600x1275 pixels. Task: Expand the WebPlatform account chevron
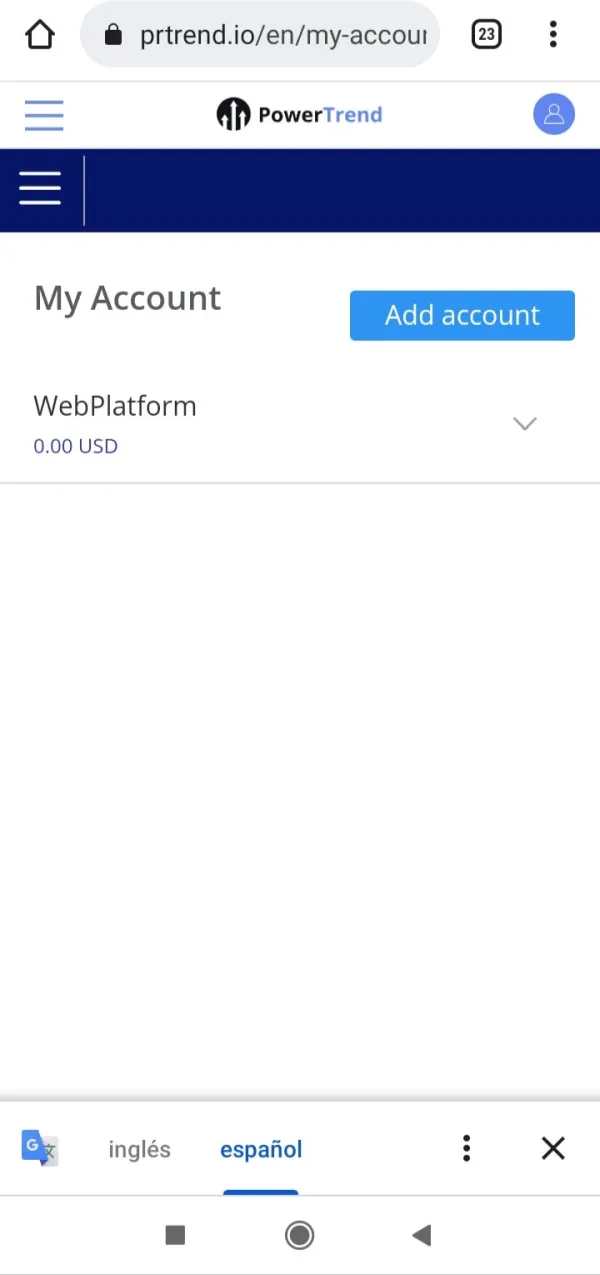pyautogui.click(x=524, y=424)
